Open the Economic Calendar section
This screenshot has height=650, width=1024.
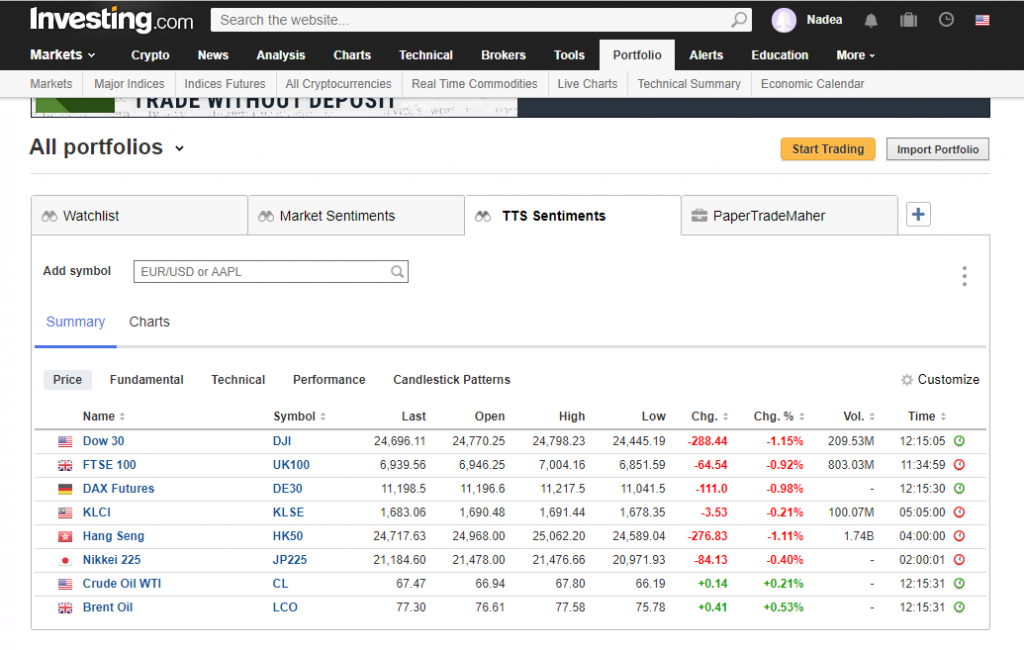pyautogui.click(x=812, y=84)
